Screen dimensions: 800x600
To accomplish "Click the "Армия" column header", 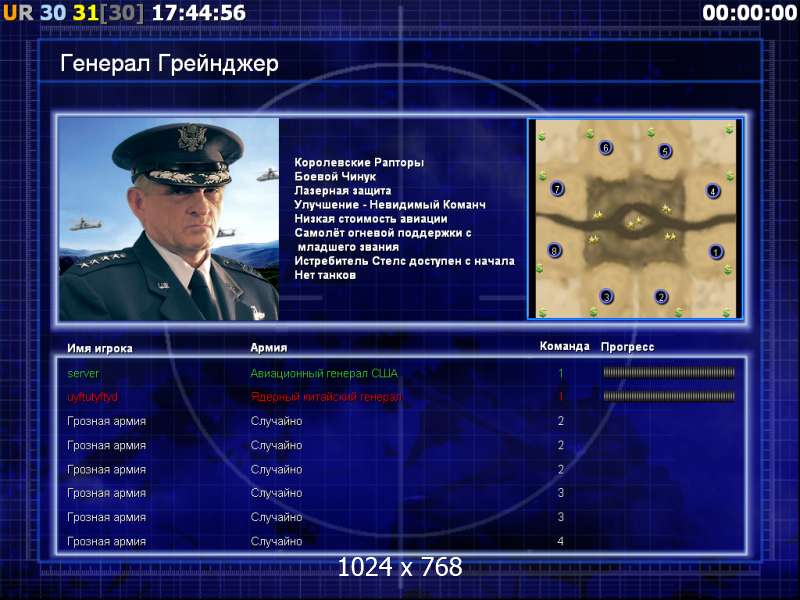I will [268, 347].
